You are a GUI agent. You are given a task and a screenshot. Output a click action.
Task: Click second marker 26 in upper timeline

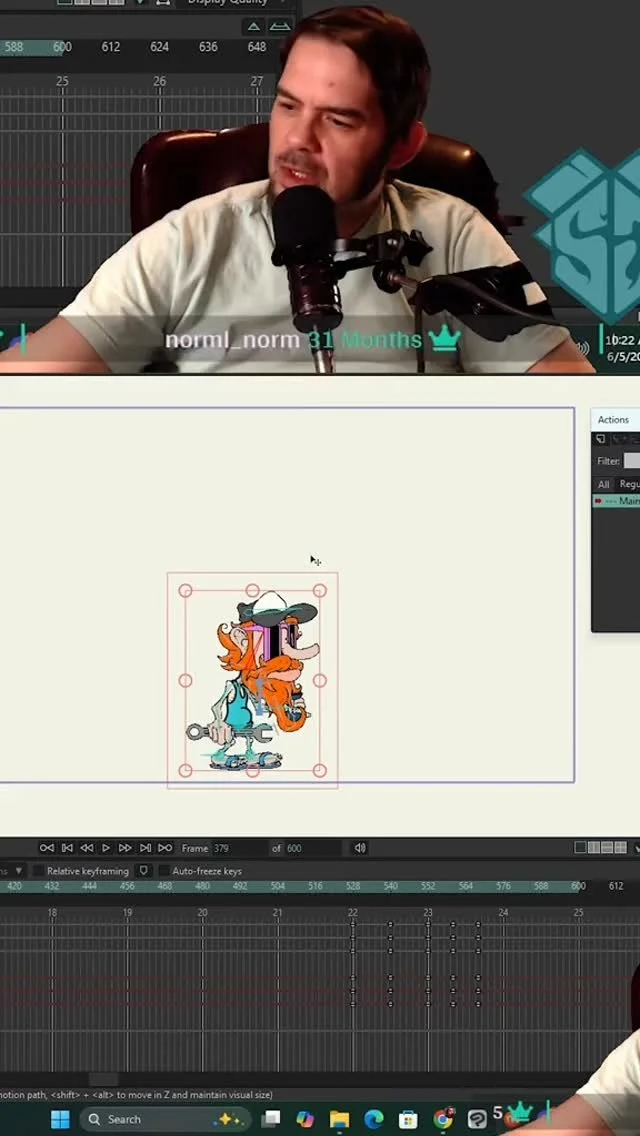coord(159,82)
